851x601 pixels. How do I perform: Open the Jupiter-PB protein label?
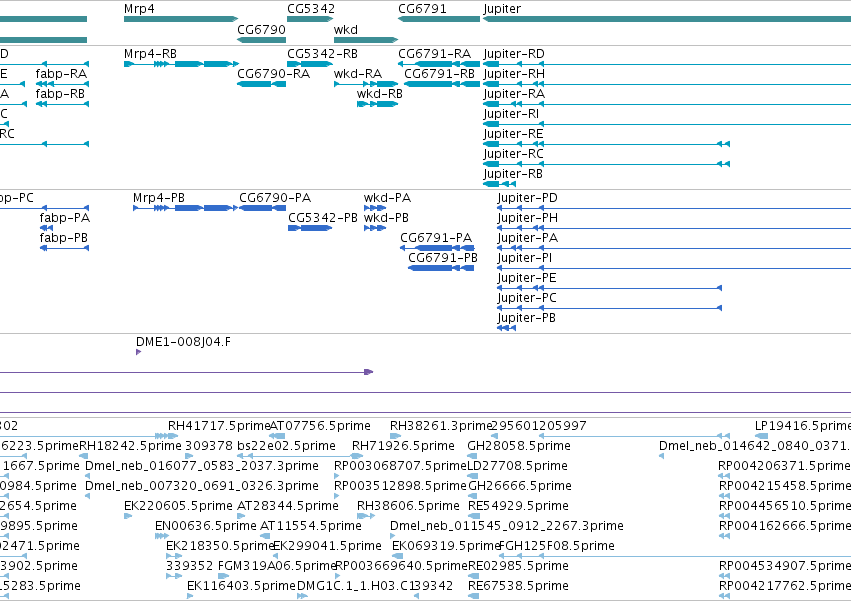point(527,319)
